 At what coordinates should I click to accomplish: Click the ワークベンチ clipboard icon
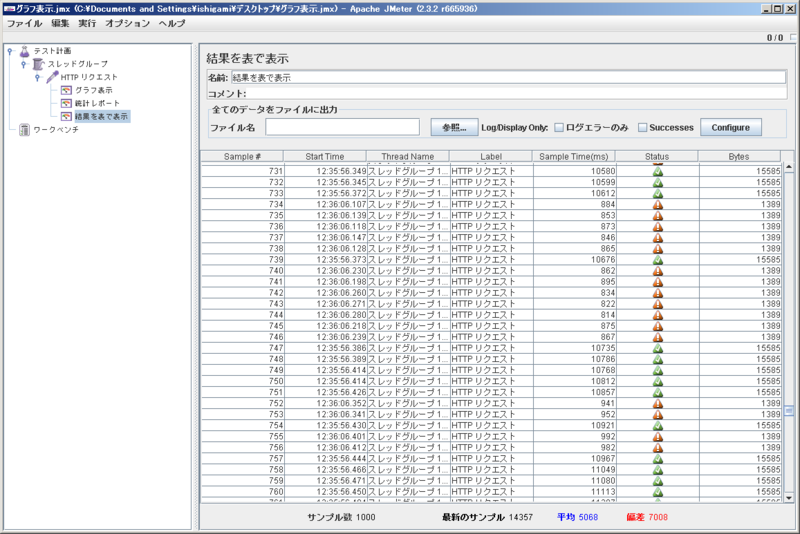[24, 130]
